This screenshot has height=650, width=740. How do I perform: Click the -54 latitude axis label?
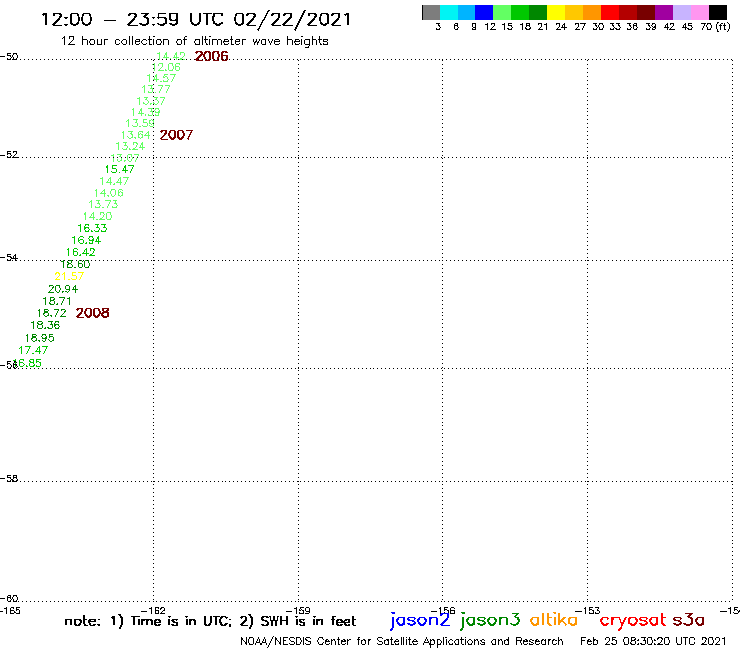(9, 258)
